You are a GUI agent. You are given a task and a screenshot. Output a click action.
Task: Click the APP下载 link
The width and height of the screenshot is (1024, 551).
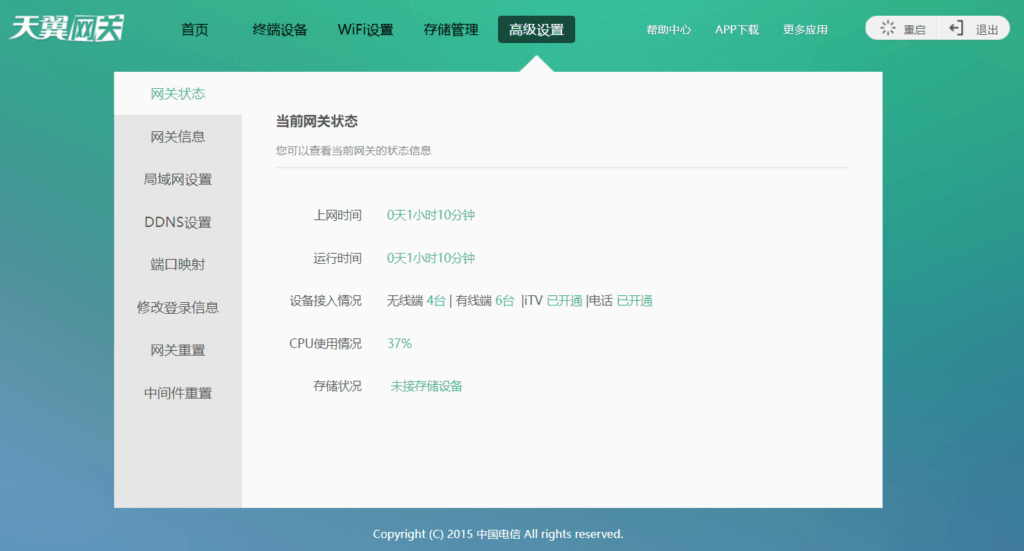pyautogui.click(x=737, y=30)
